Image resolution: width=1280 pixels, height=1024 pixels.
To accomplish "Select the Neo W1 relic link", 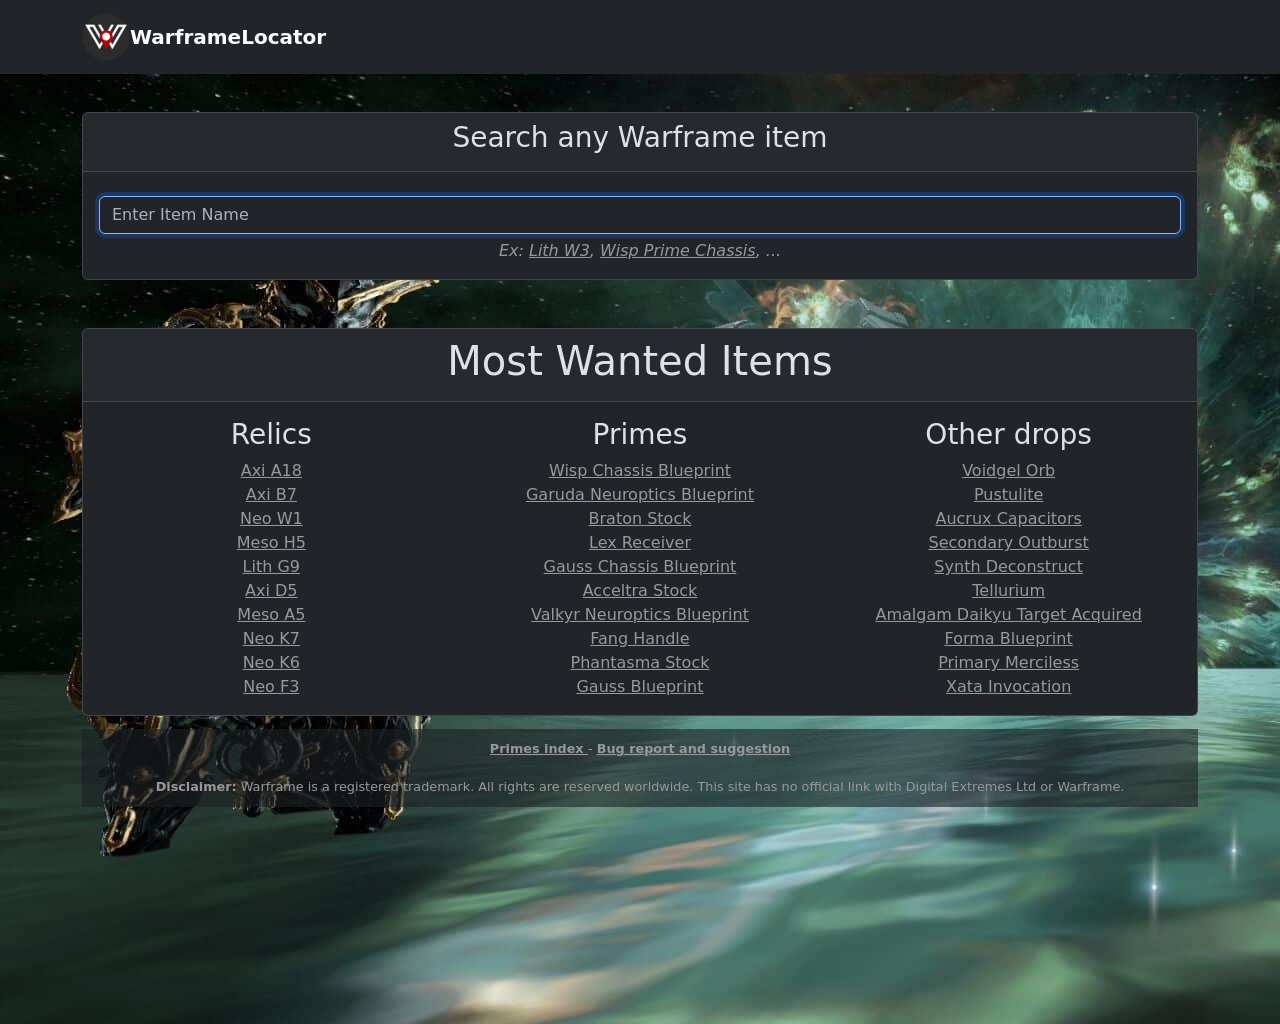I will click(x=271, y=519).
